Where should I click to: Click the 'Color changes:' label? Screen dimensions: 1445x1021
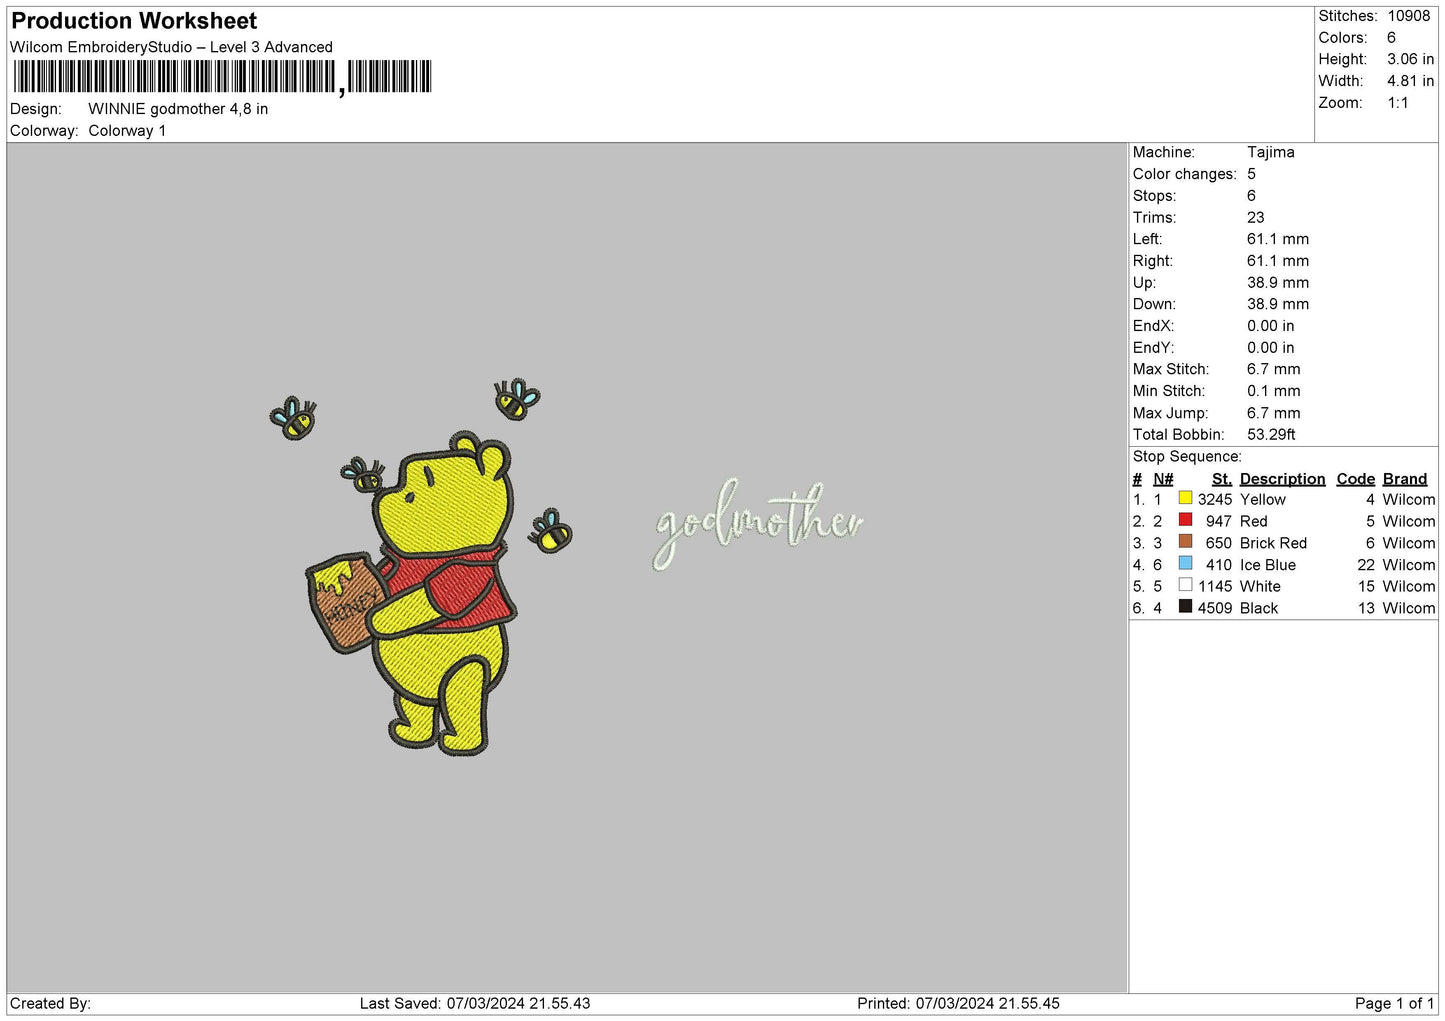point(1184,174)
